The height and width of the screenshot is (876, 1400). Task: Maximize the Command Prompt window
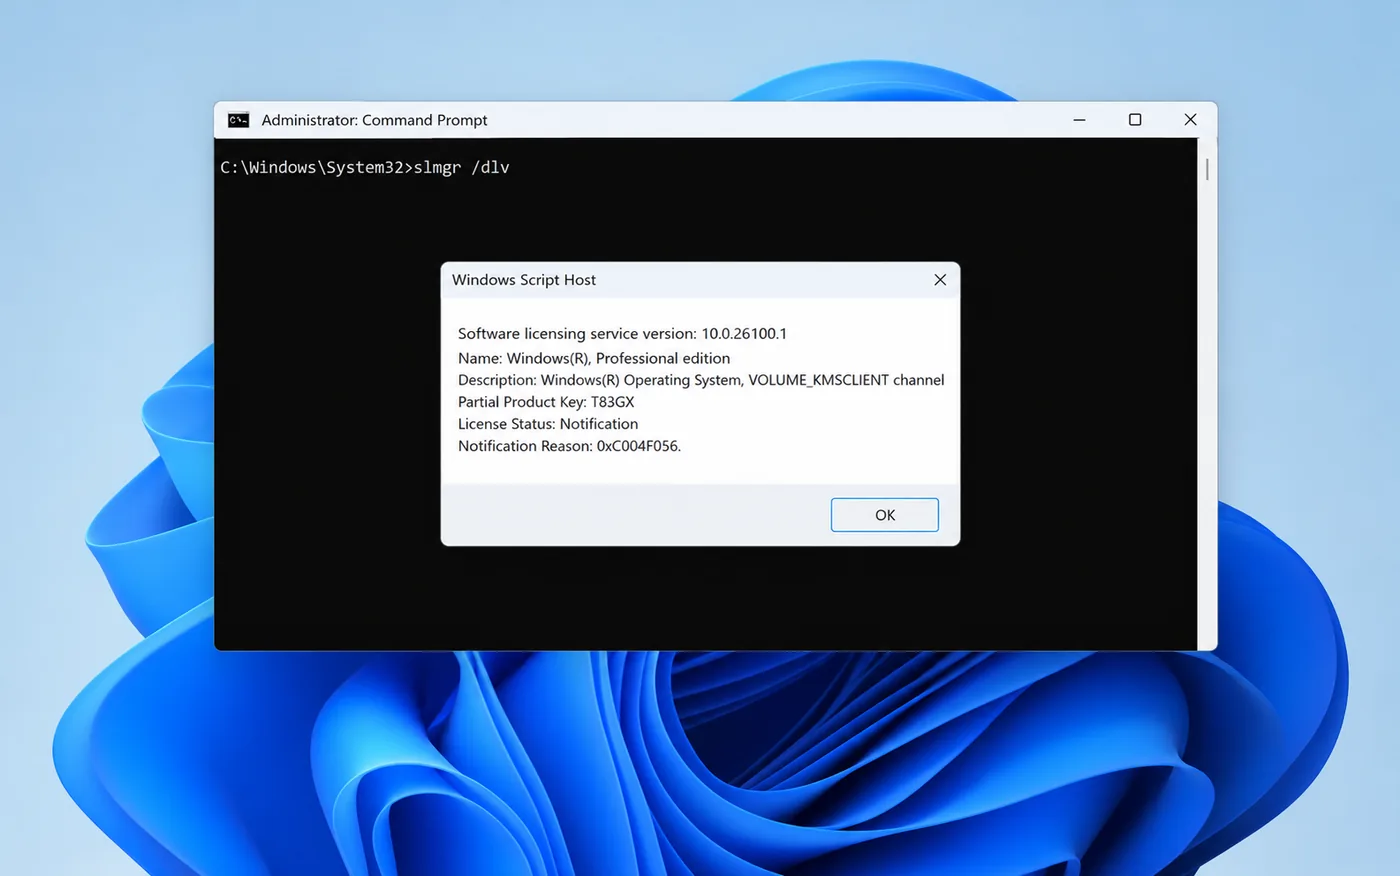click(x=1135, y=120)
